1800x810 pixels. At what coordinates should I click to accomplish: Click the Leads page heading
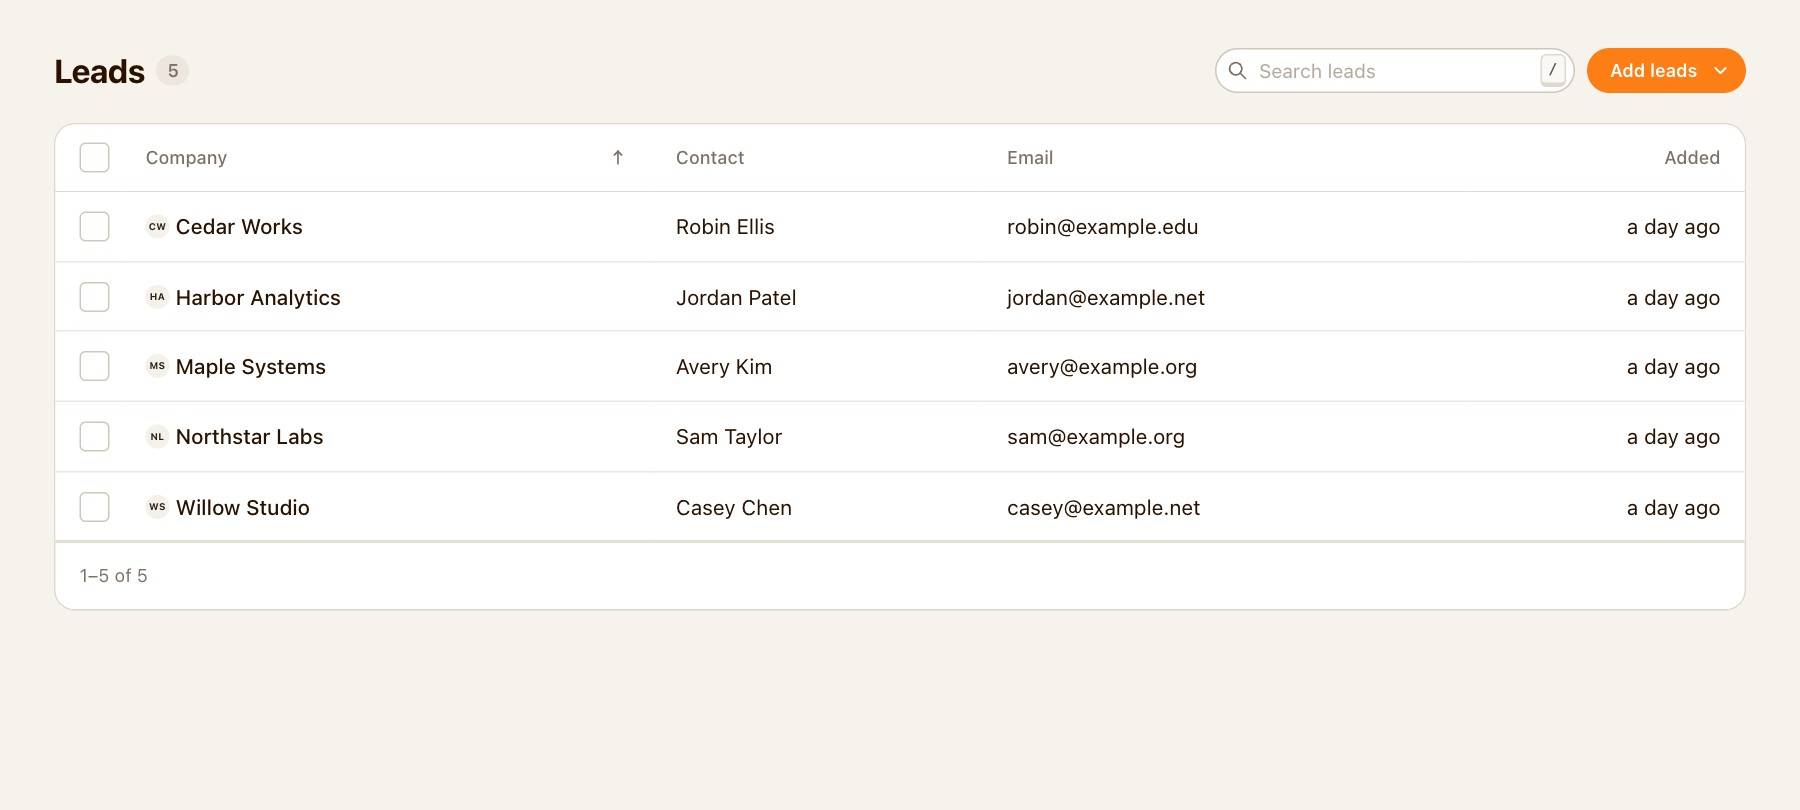100,71
